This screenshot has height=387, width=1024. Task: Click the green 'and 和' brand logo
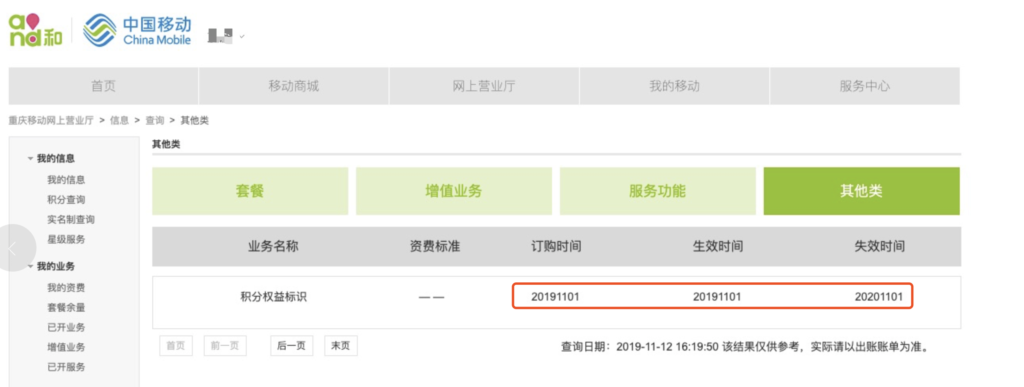click(x=35, y=30)
